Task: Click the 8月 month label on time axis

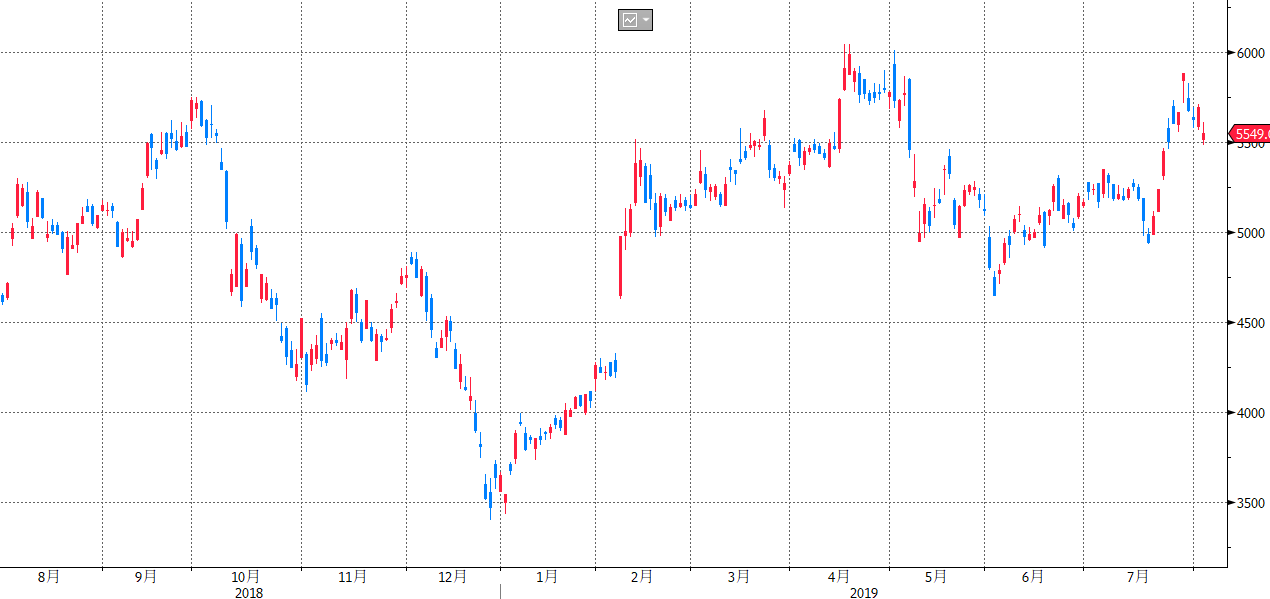Action: coord(48,577)
